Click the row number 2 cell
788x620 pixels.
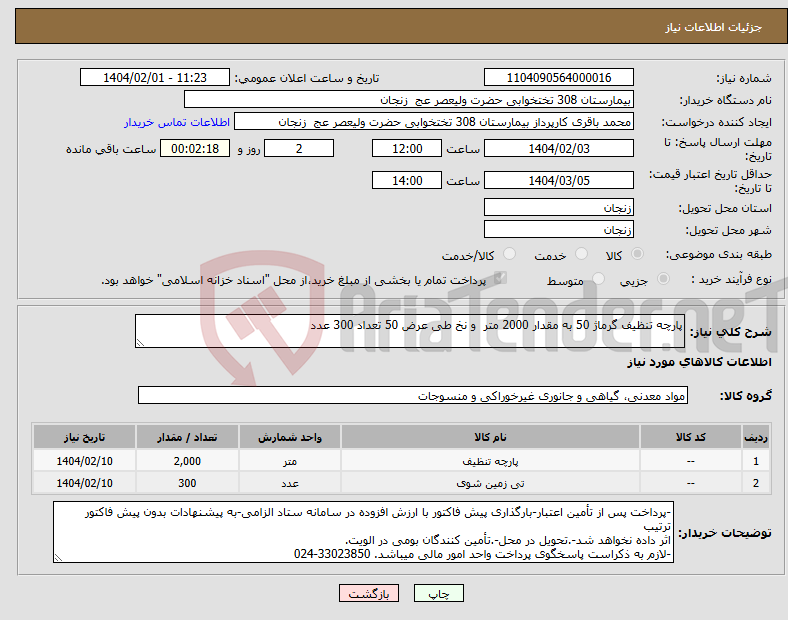(755, 483)
